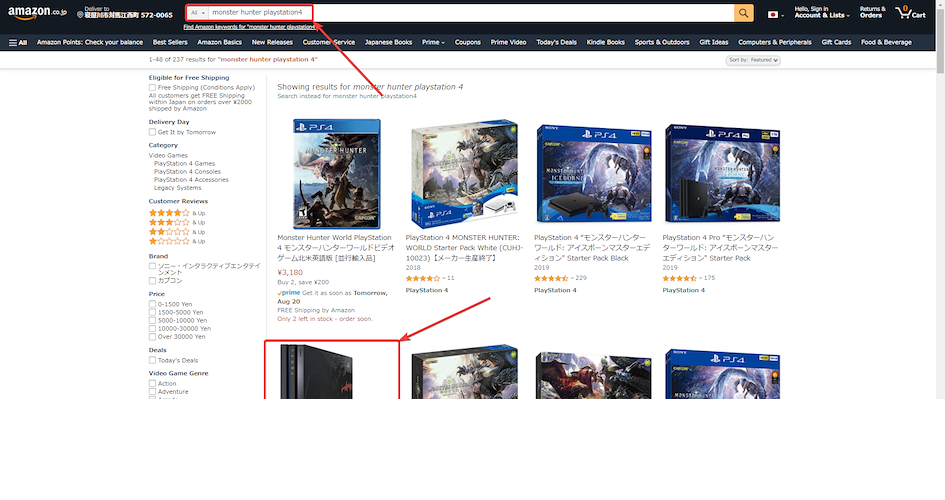Select PlayStation 4 Games category
945x500 pixels.
184,164
